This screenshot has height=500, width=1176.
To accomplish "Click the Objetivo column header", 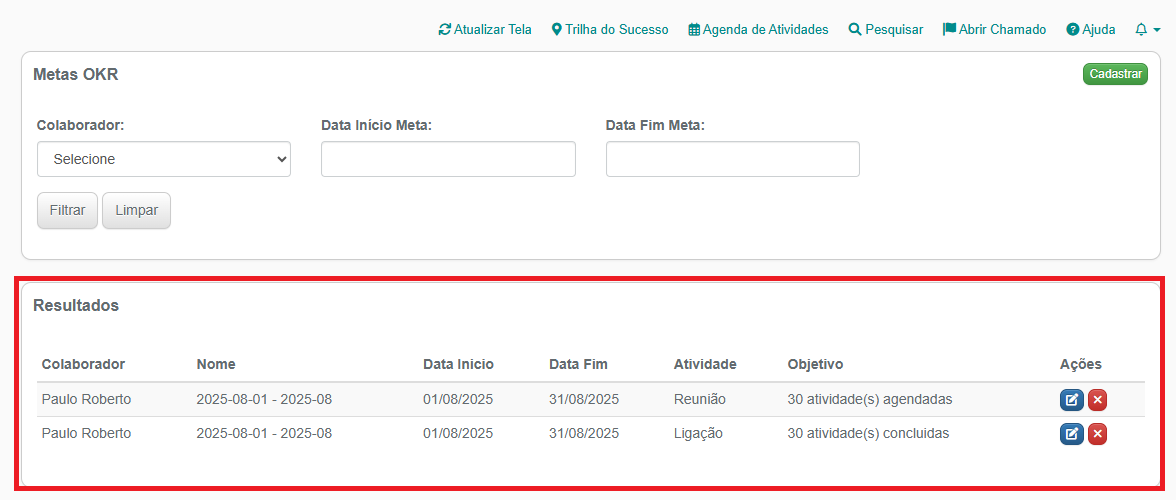I will [x=815, y=364].
